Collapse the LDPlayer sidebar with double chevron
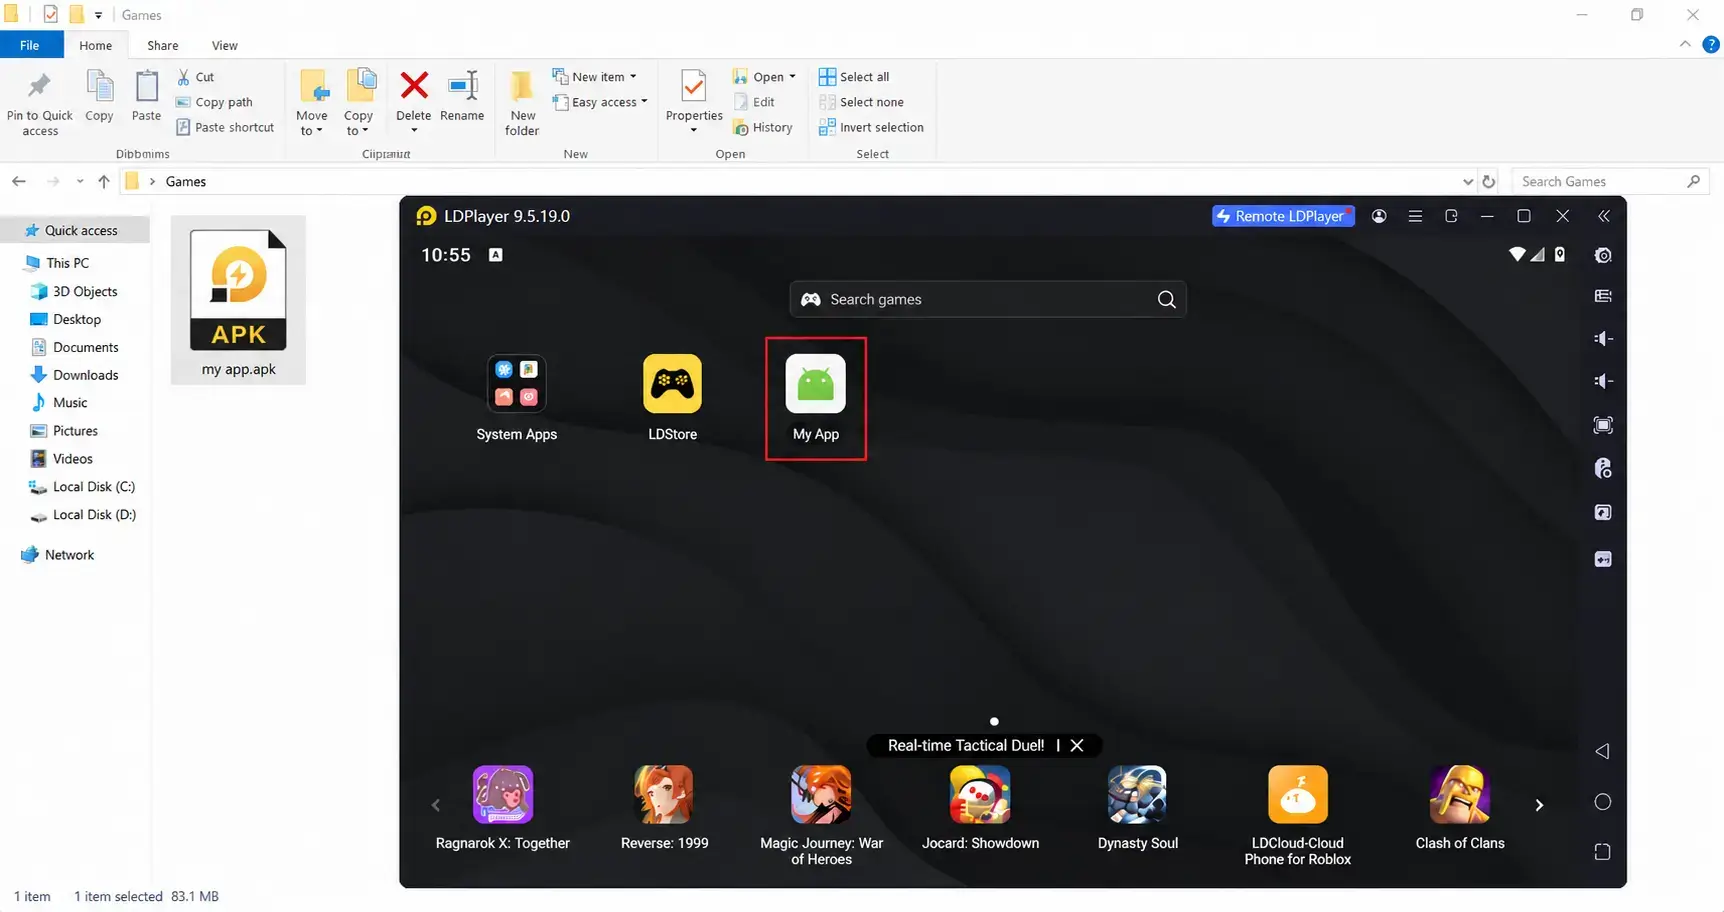 (1604, 216)
